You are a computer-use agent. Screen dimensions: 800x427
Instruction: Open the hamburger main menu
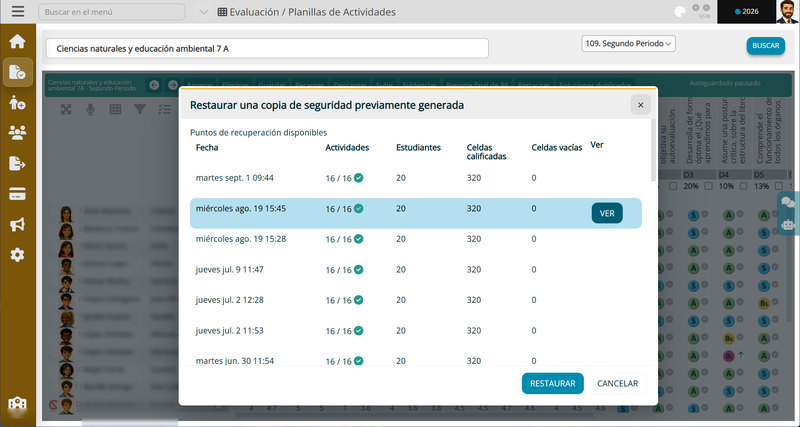tap(18, 11)
